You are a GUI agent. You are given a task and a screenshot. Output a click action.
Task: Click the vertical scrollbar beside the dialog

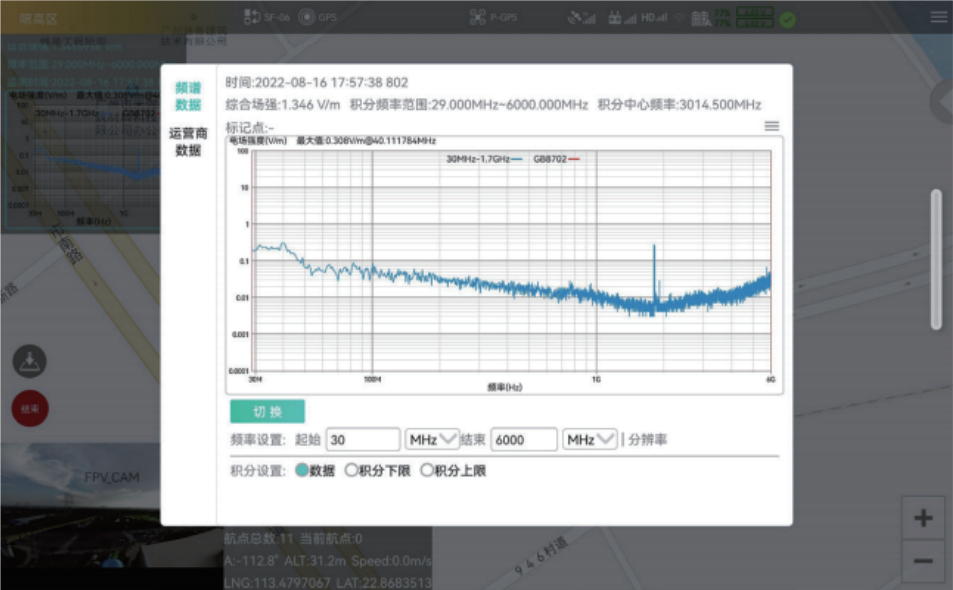click(x=936, y=258)
